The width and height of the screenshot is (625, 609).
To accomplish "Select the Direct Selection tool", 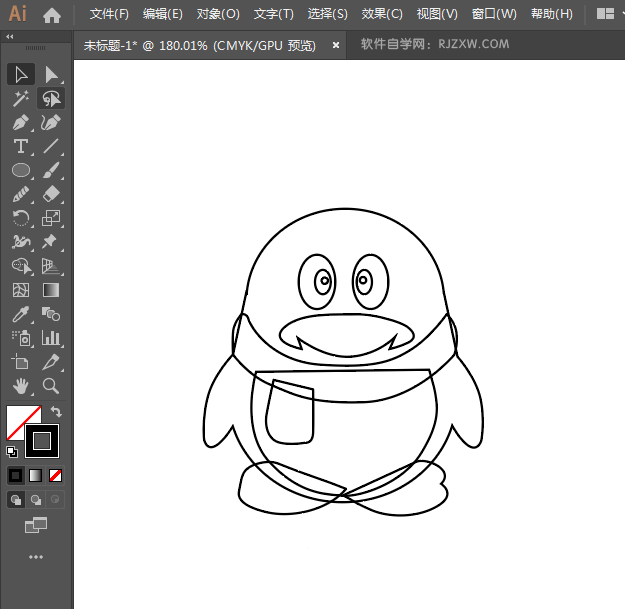I will coord(51,74).
